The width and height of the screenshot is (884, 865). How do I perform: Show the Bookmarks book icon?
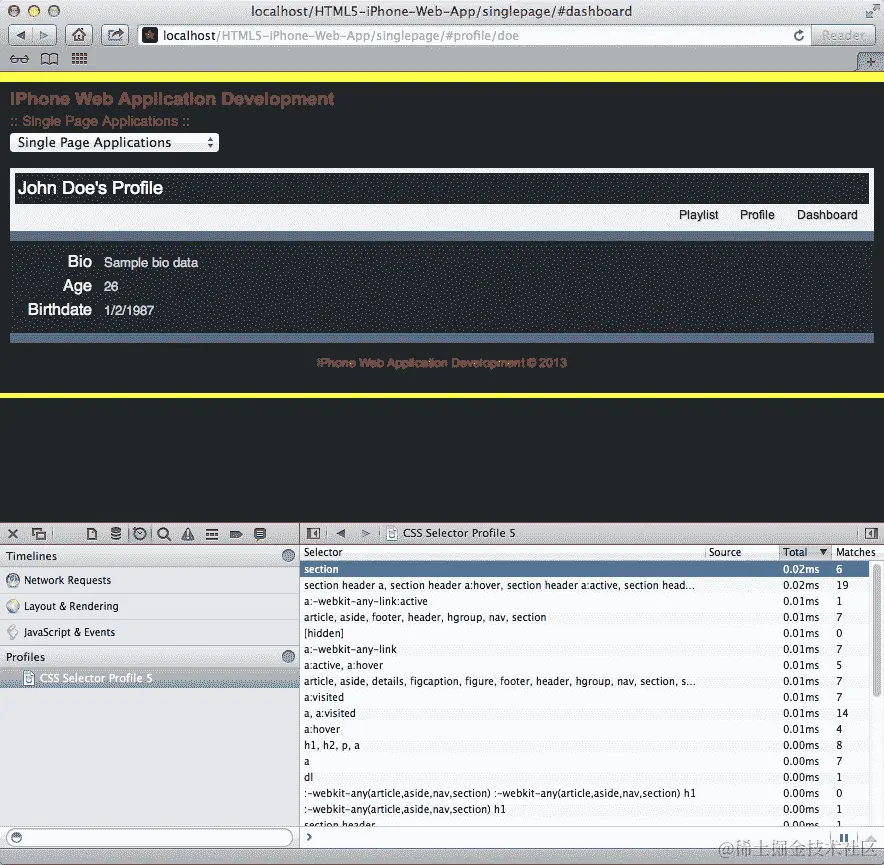[50, 59]
